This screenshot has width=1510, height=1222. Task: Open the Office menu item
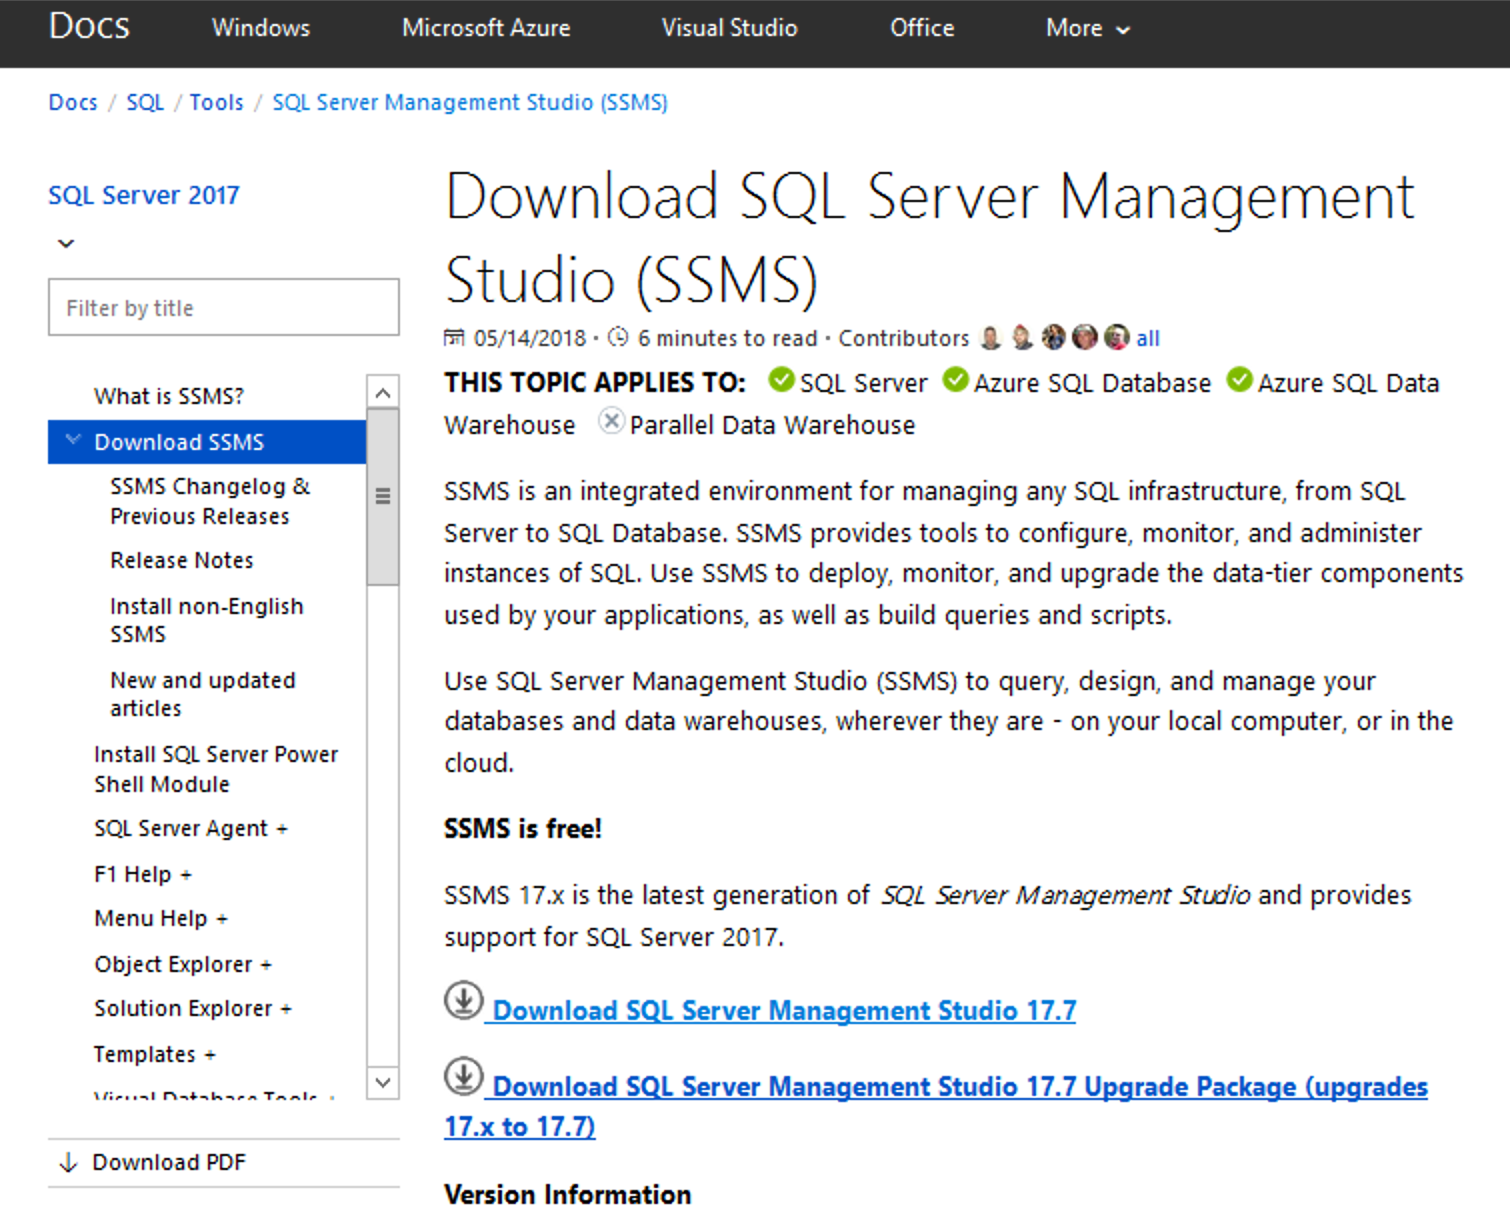point(922,28)
